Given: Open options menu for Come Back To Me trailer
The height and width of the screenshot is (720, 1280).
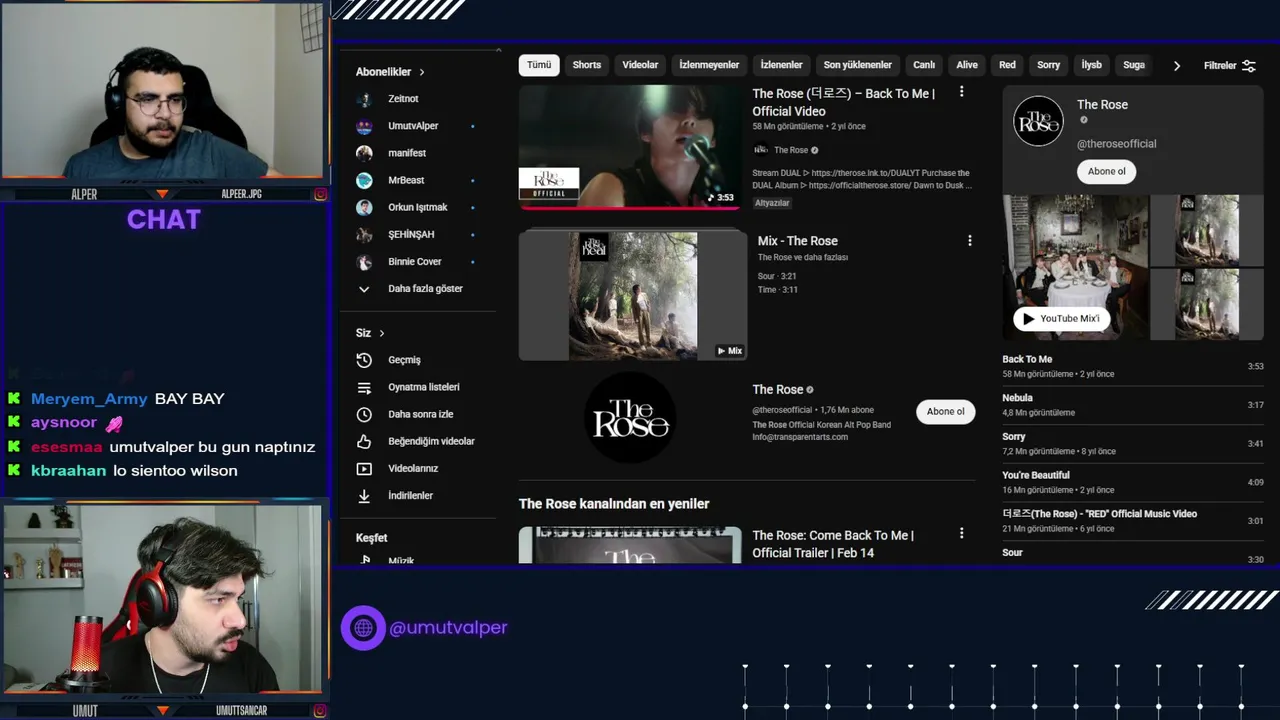Looking at the screenshot, I should click(961, 534).
